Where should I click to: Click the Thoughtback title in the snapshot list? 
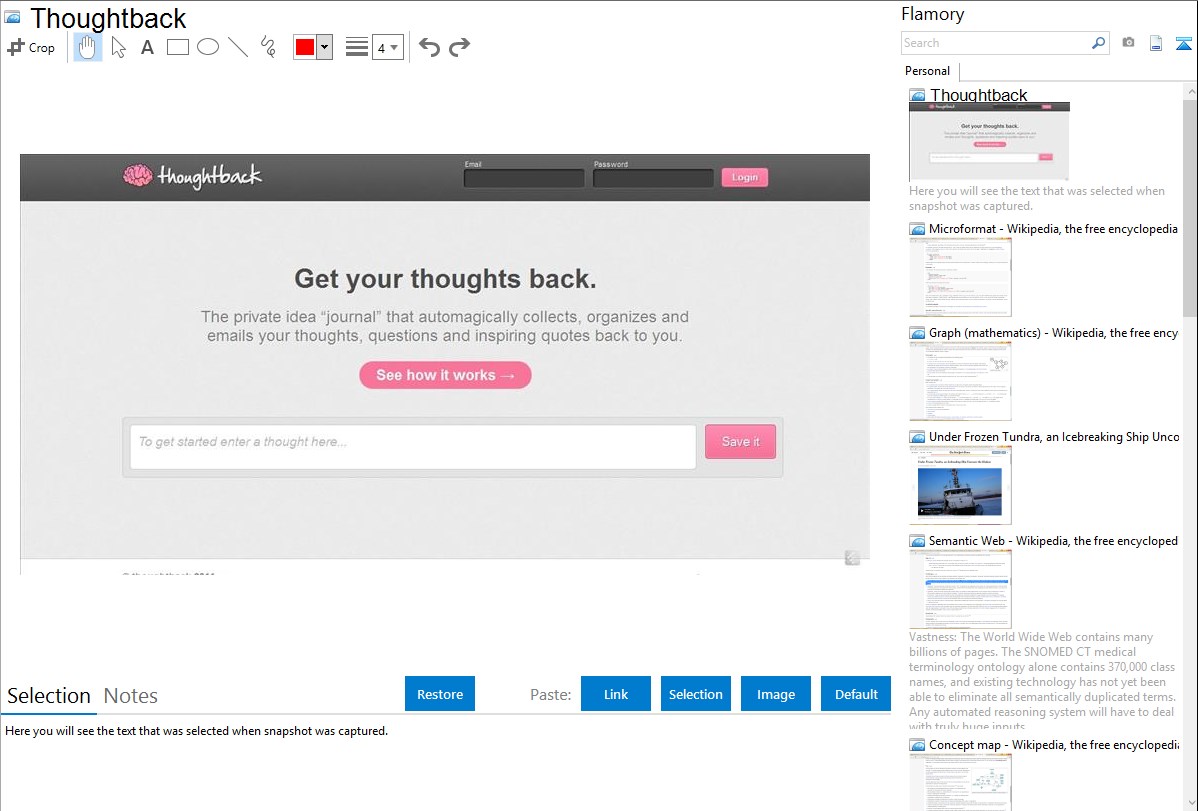tap(979, 95)
